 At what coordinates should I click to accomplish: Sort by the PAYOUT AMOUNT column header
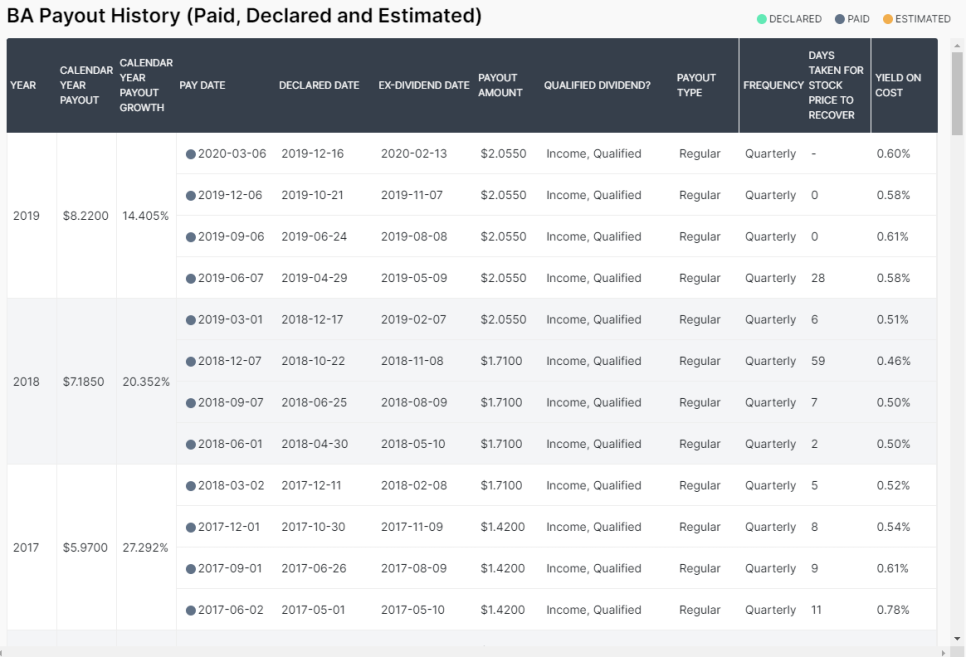pos(500,85)
